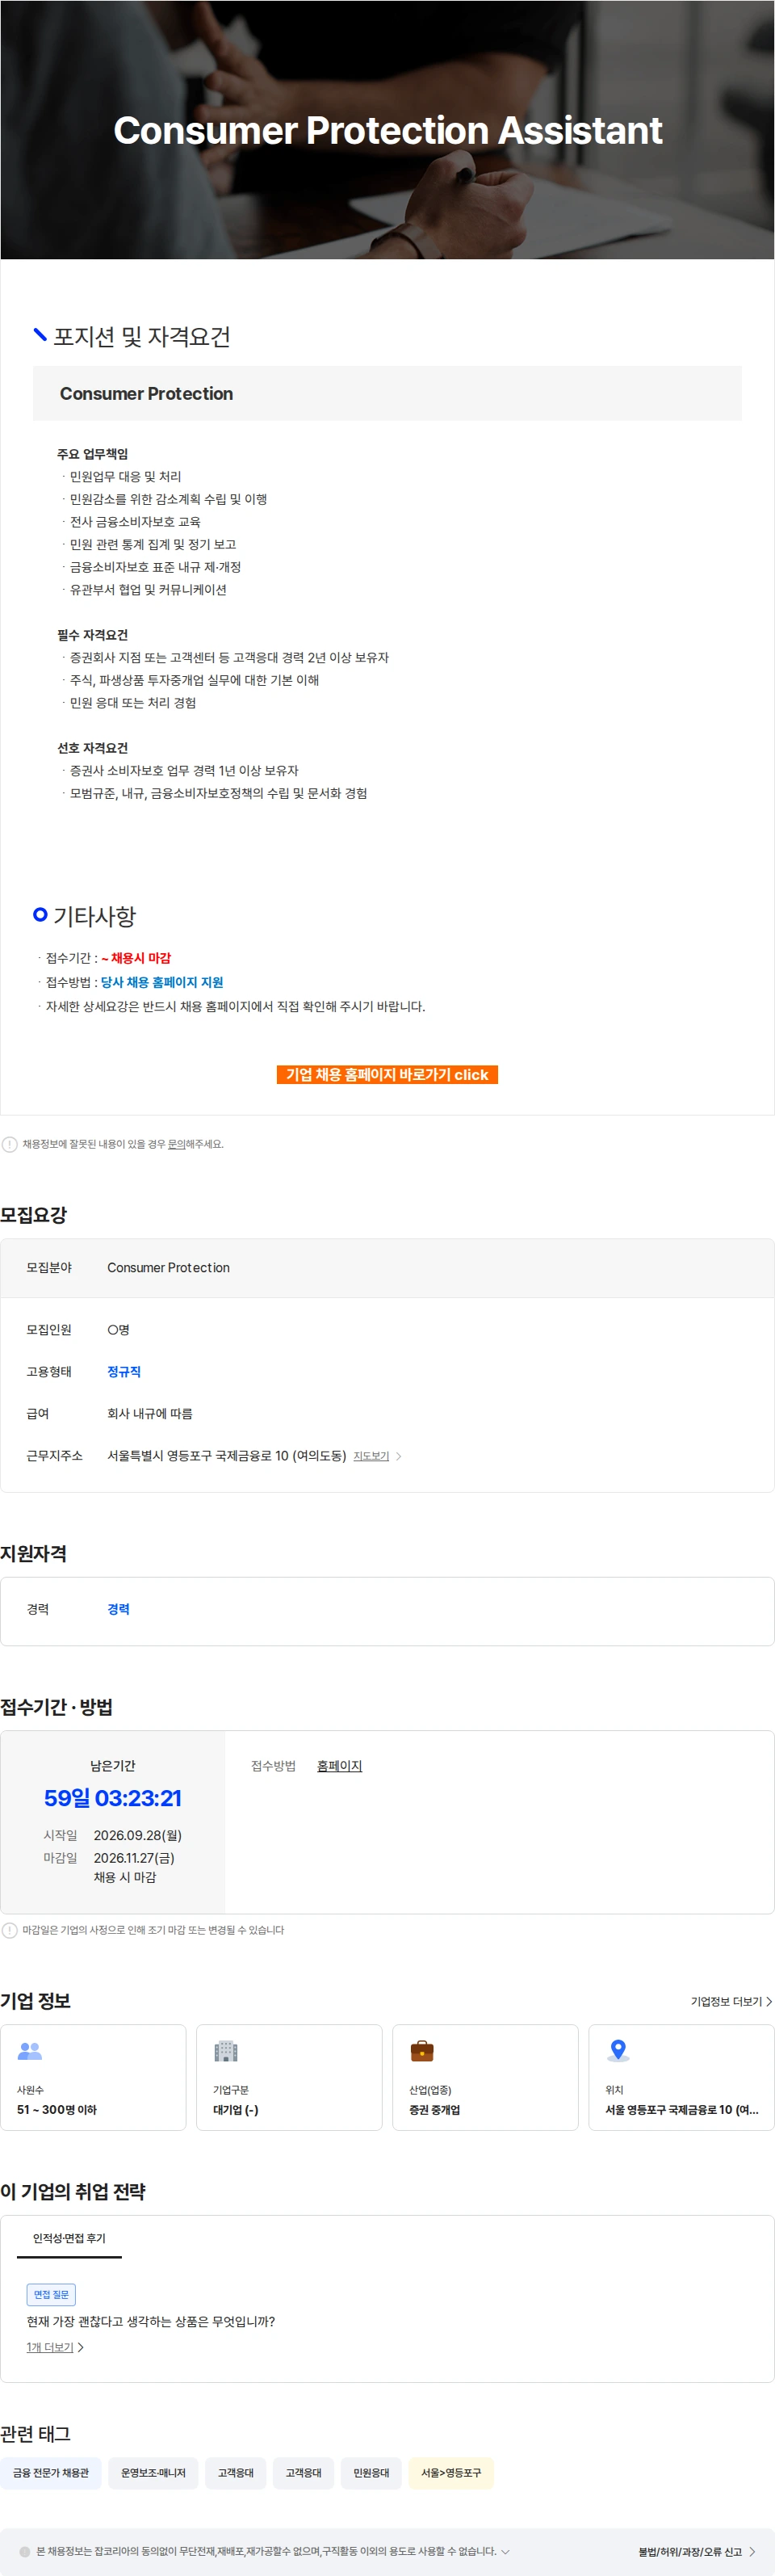The image size is (775, 2576).
Task: Open the 민원응대 tag
Action: tap(371, 2473)
